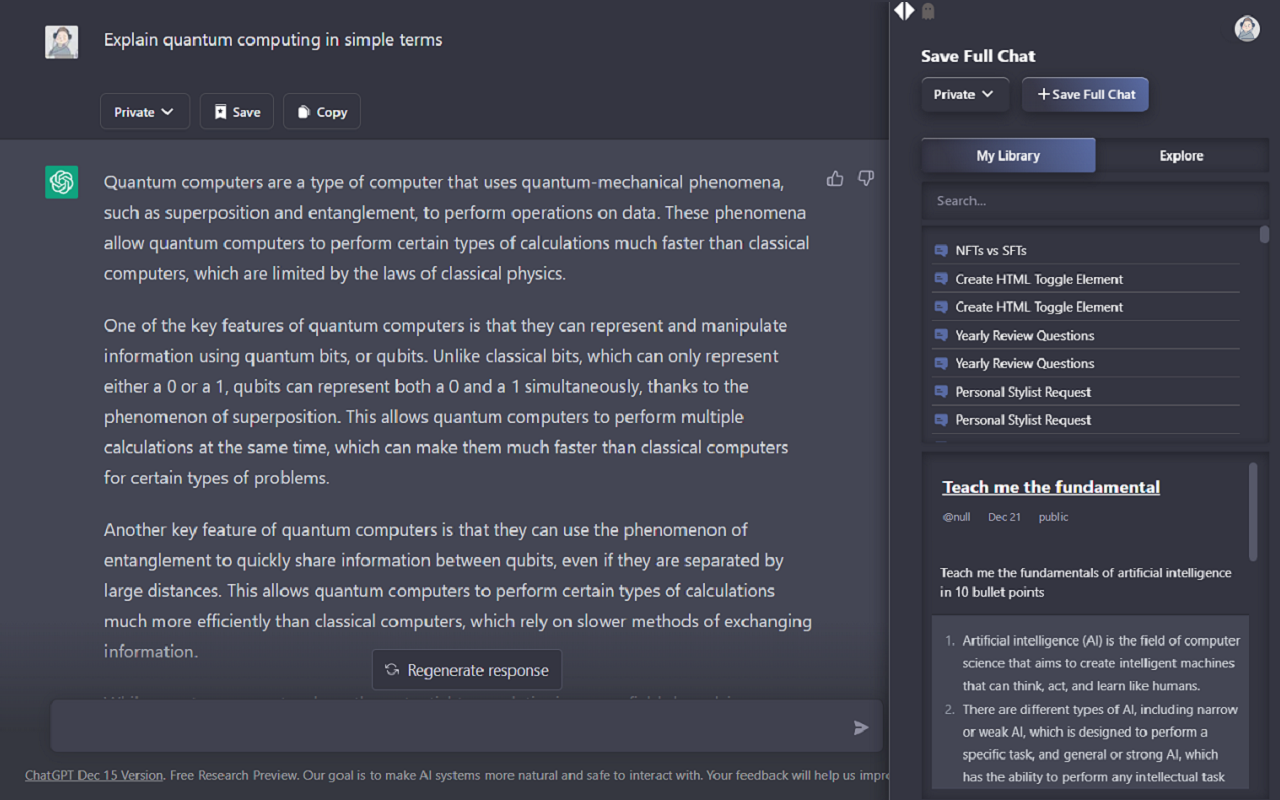This screenshot has width=1280, height=800.
Task: Click the thumbs down icon on response
Action: point(866,179)
